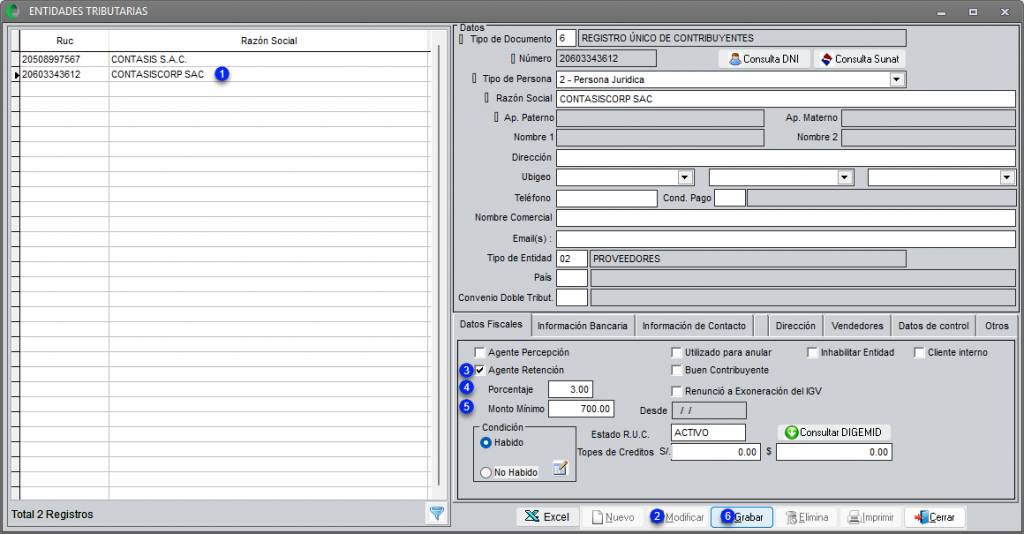Enable the Agente Percepción checkbox

[x=480, y=353]
